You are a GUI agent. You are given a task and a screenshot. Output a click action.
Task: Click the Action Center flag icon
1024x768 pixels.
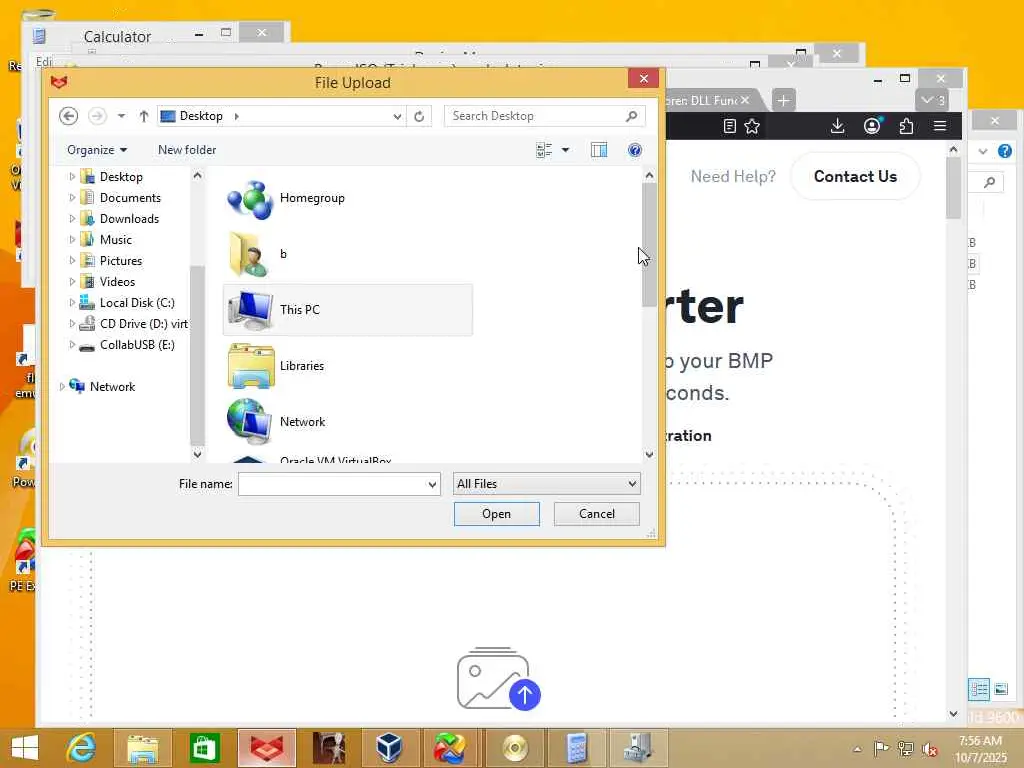[x=881, y=748]
